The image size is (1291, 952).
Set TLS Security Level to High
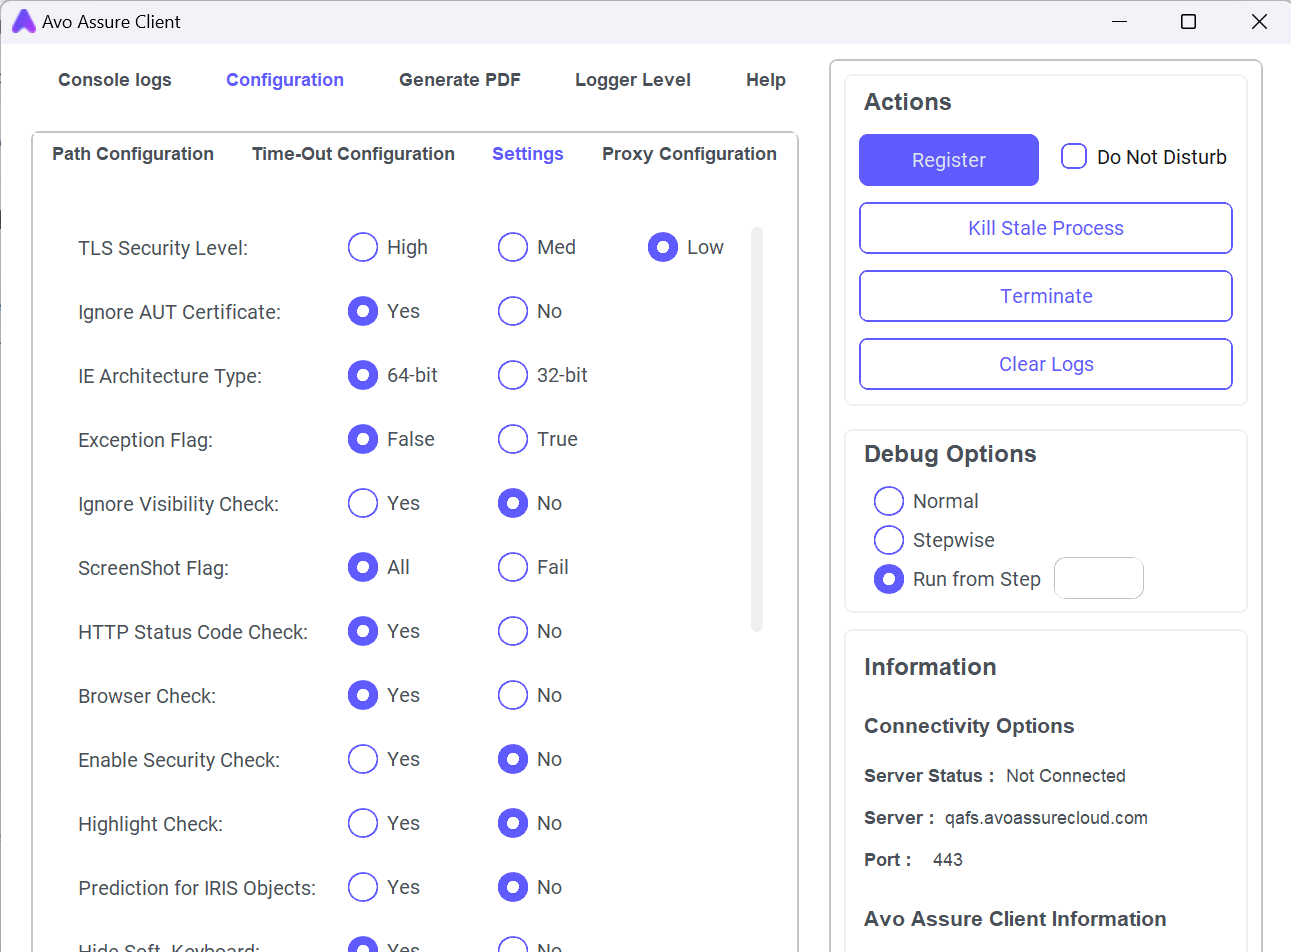(363, 247)
